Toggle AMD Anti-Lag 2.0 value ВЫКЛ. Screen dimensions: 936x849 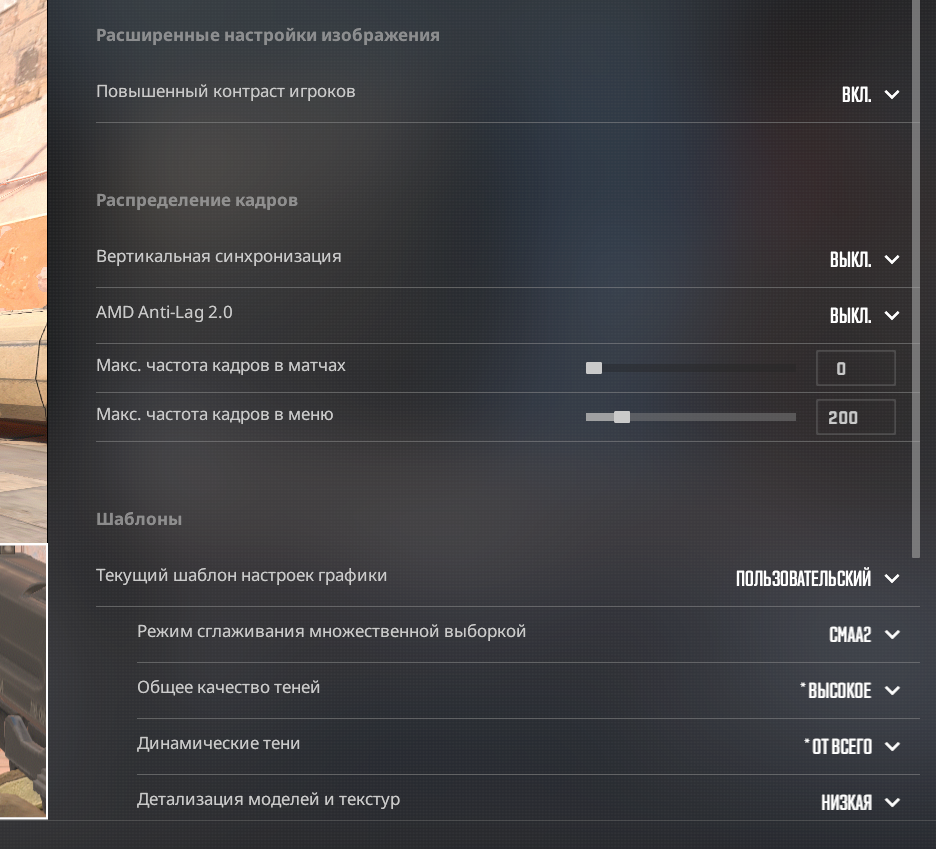[851, 315]
